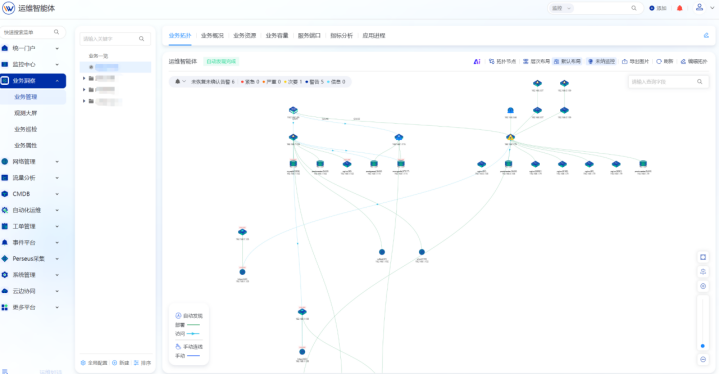
Task: Switch to 业务概况 tab
Action: coord(212,35)
